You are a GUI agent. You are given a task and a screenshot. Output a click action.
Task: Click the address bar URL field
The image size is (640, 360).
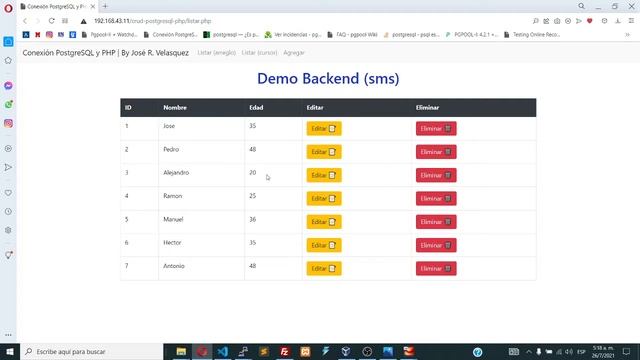coord(302,21)
